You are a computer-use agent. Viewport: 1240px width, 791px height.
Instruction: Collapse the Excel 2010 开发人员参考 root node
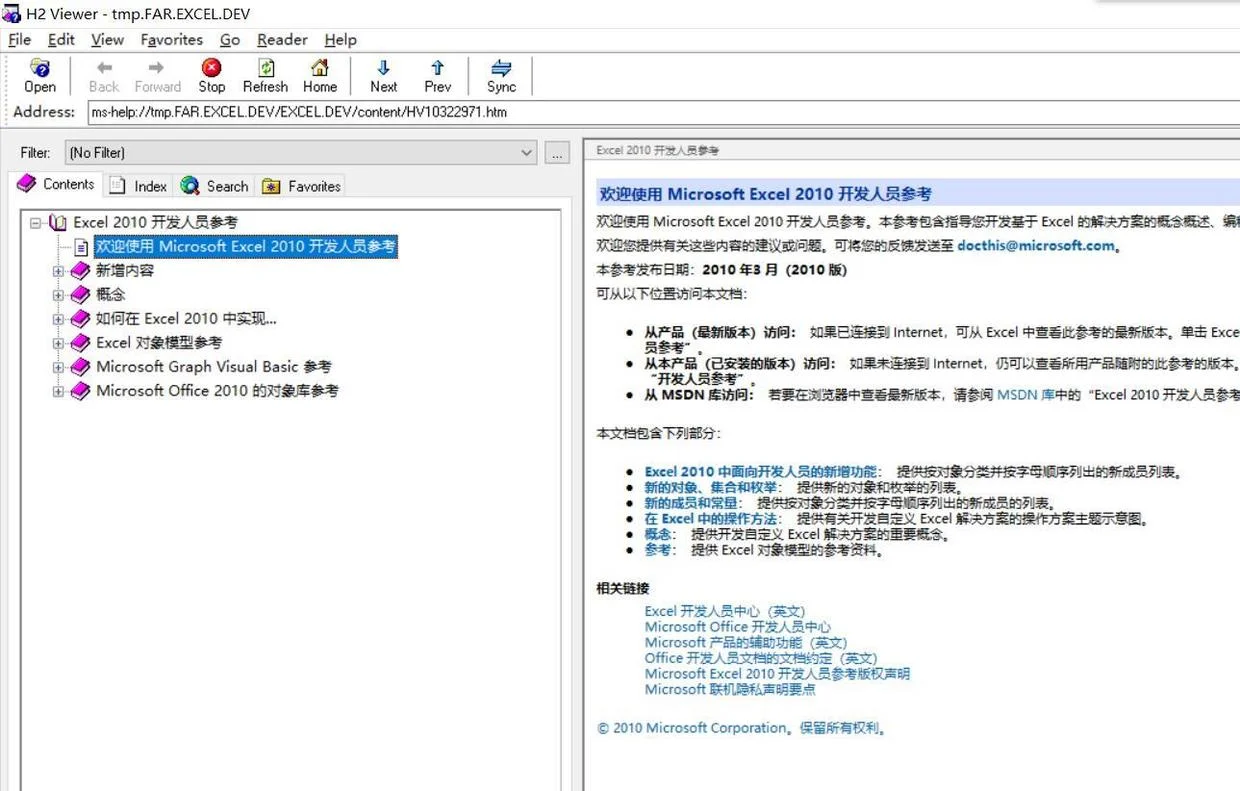pos(36,223)
